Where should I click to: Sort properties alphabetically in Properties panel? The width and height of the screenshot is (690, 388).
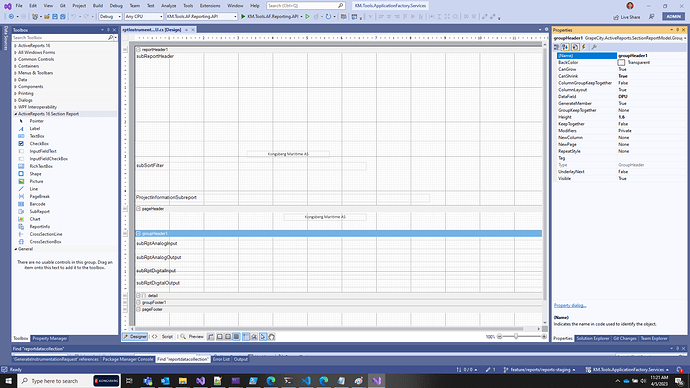565,47
